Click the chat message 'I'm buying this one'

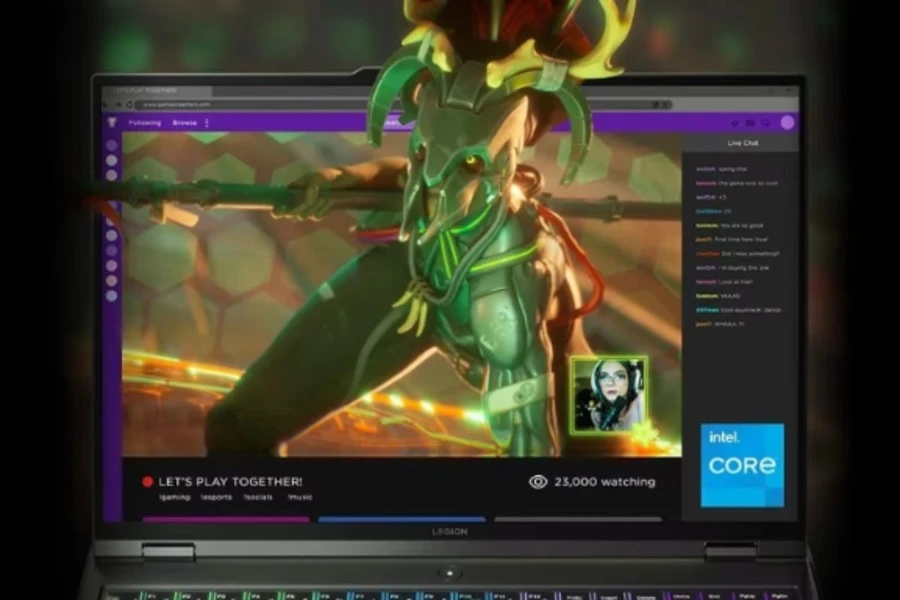point(732,268)
